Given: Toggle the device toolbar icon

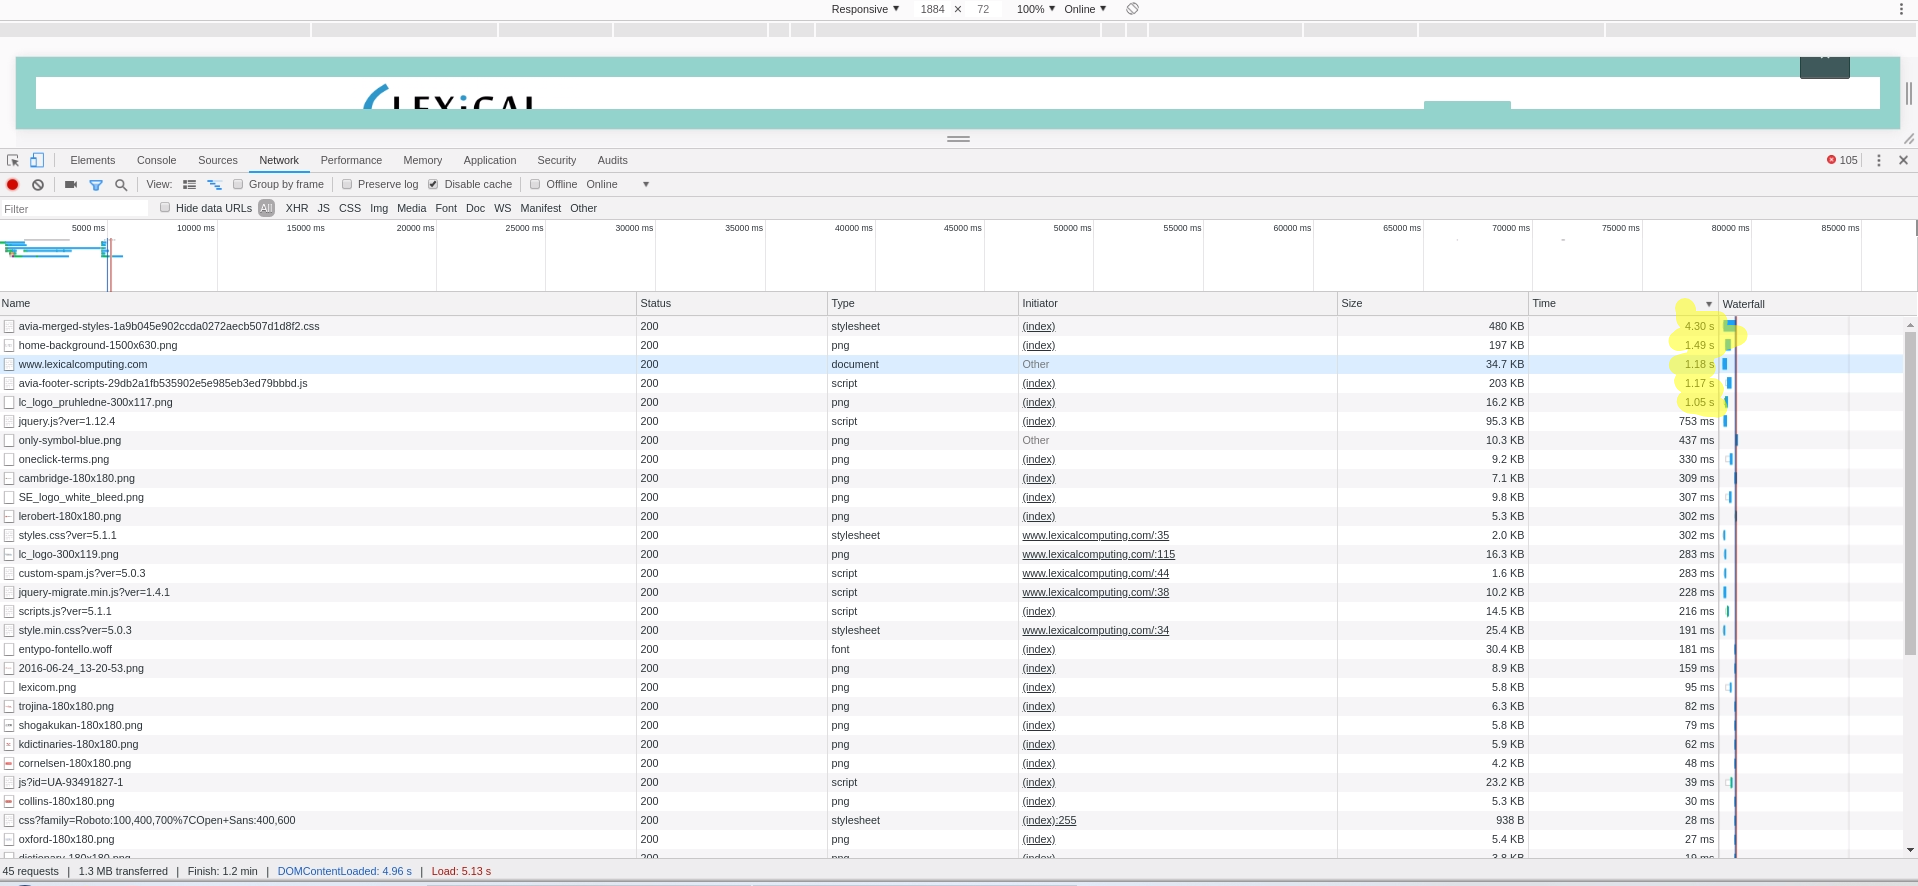Looking at the screenshot, I should click(37, 160).
